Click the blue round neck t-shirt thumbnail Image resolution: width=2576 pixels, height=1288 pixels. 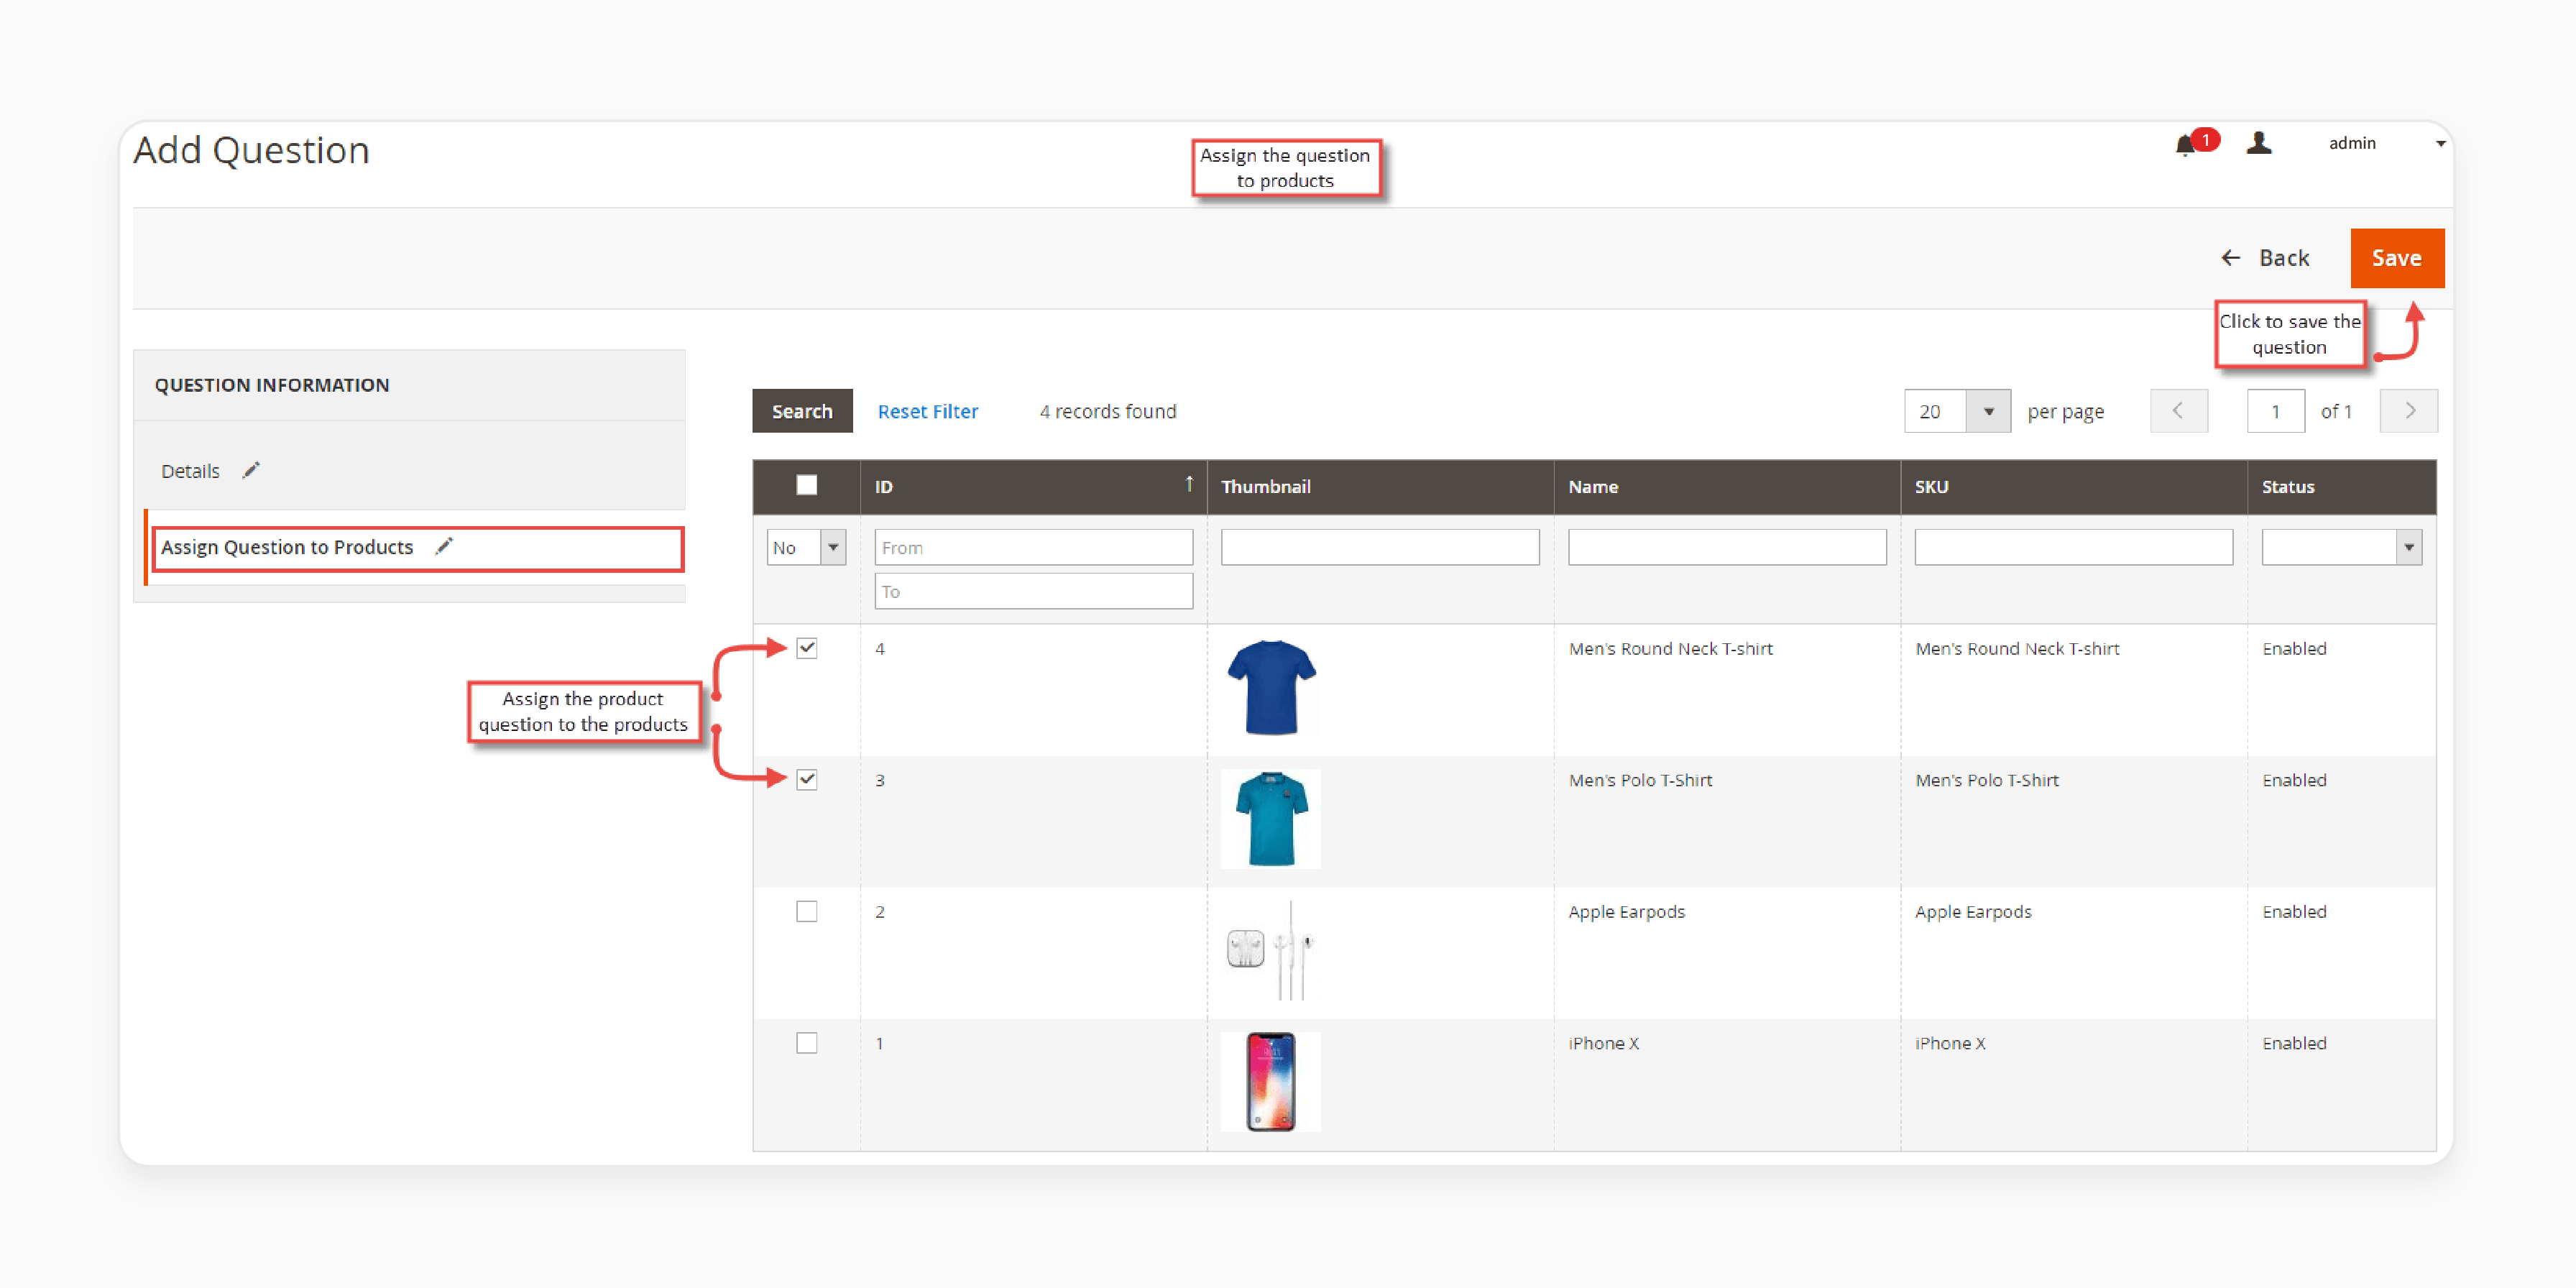[1271, 687]
